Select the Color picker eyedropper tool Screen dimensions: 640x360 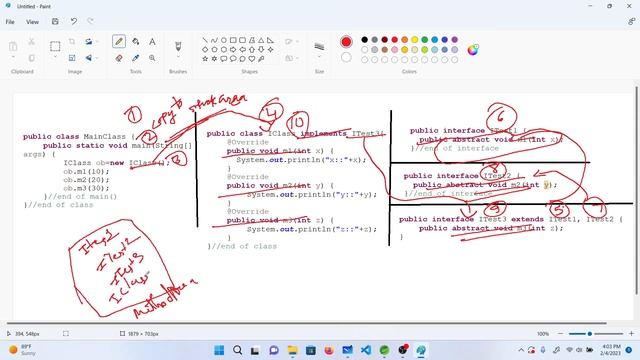[136, 58]
